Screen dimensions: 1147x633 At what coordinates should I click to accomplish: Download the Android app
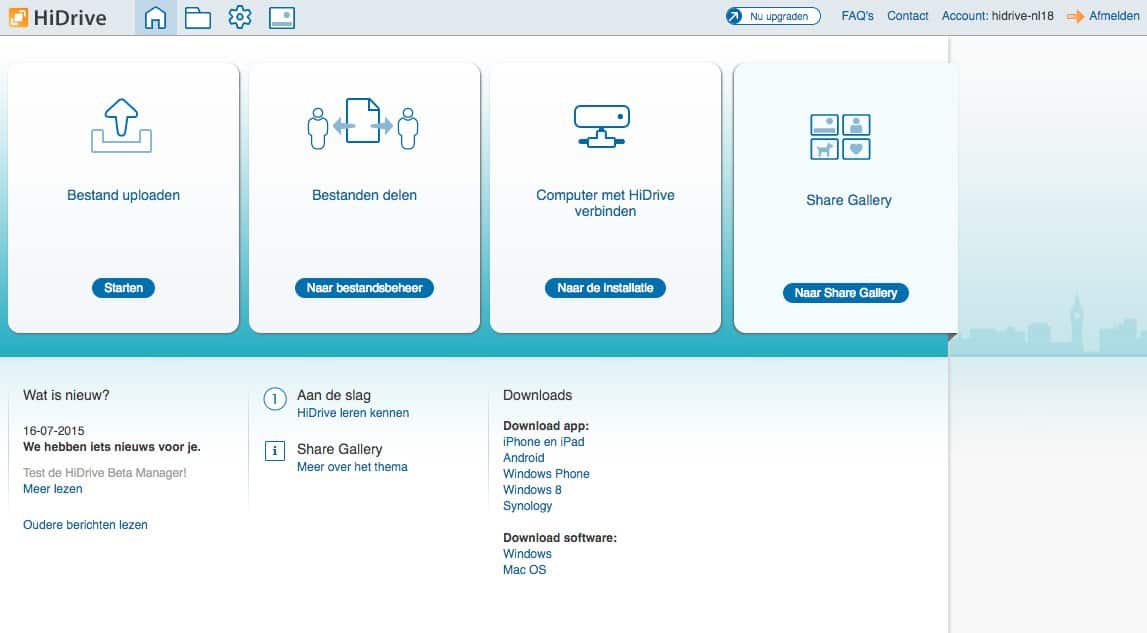click(524, 458)
